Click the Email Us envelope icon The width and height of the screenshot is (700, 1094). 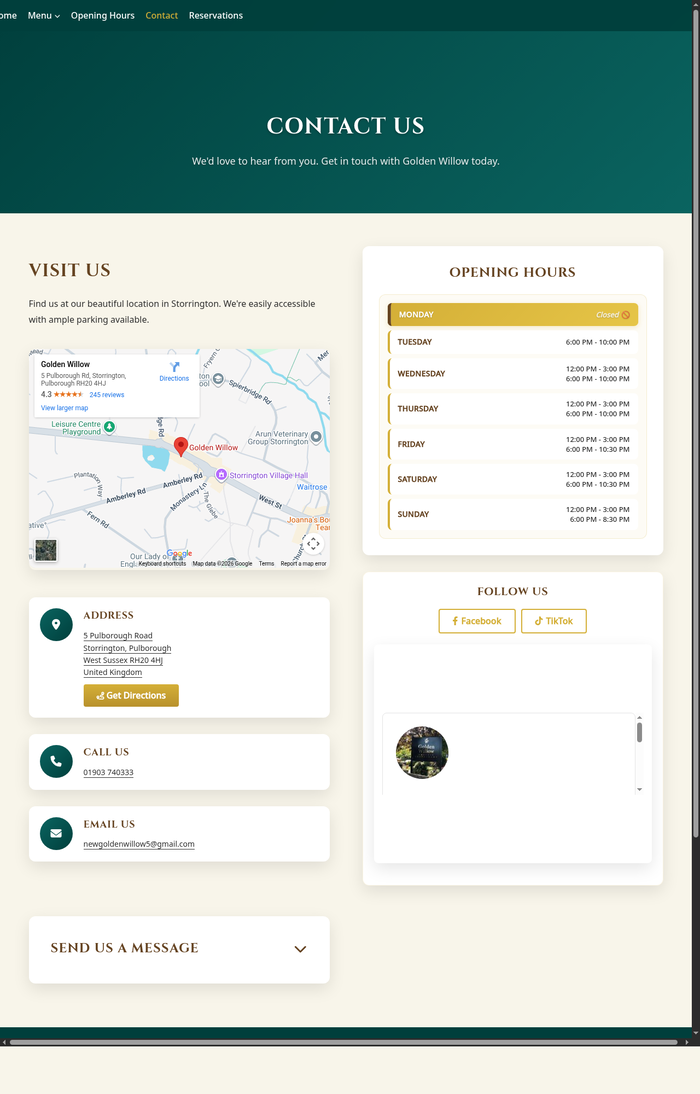click(57, 833)
